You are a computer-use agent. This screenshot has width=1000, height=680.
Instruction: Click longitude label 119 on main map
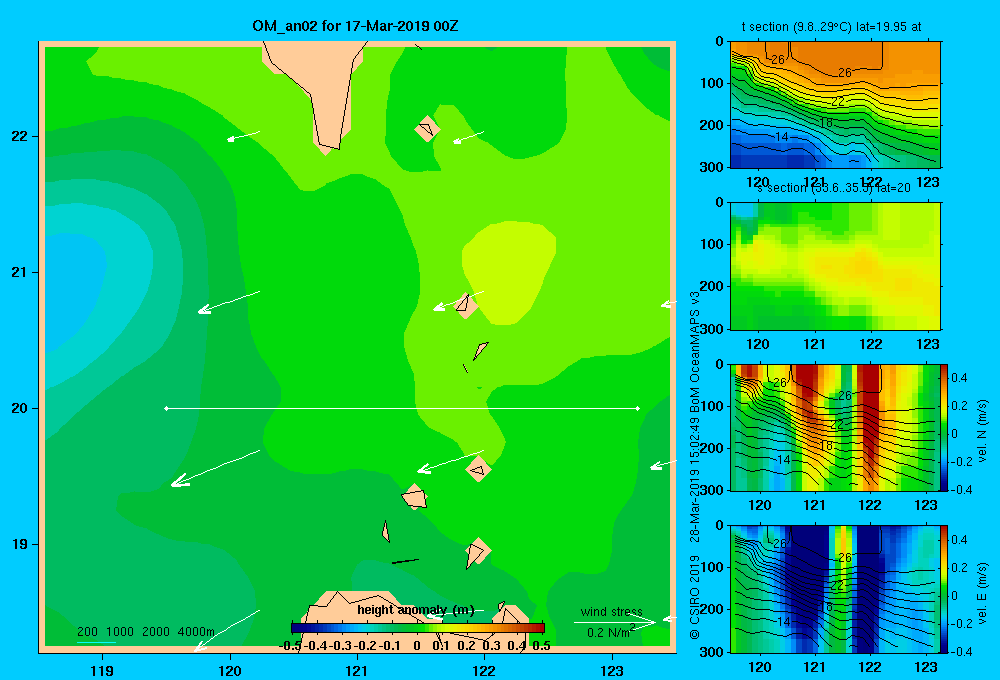tap(102, 671)
